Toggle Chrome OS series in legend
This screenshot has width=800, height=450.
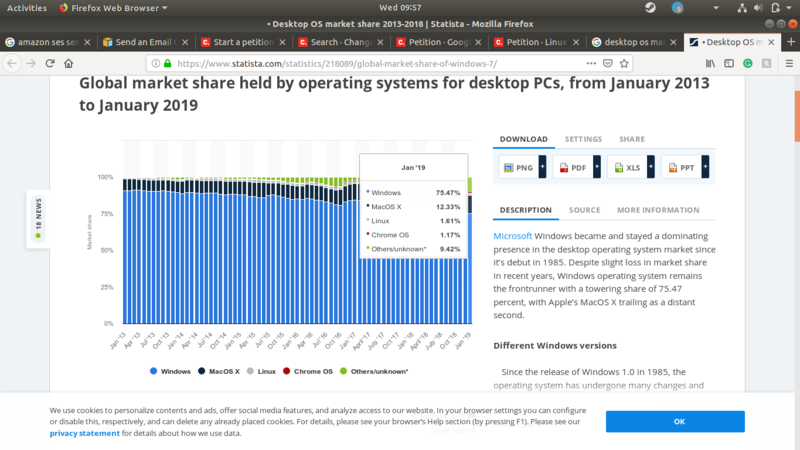[308, 371]
